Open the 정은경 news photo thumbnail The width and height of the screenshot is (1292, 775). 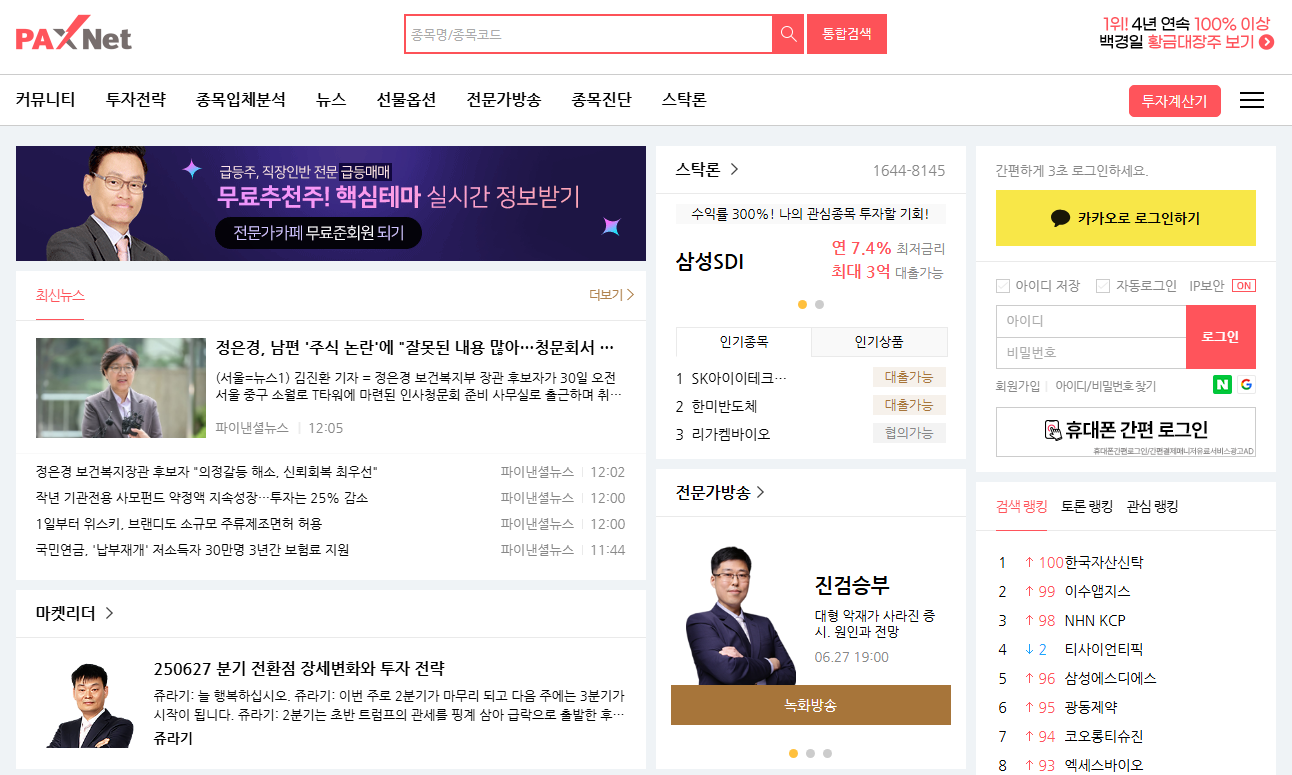(x=121, y=388)
